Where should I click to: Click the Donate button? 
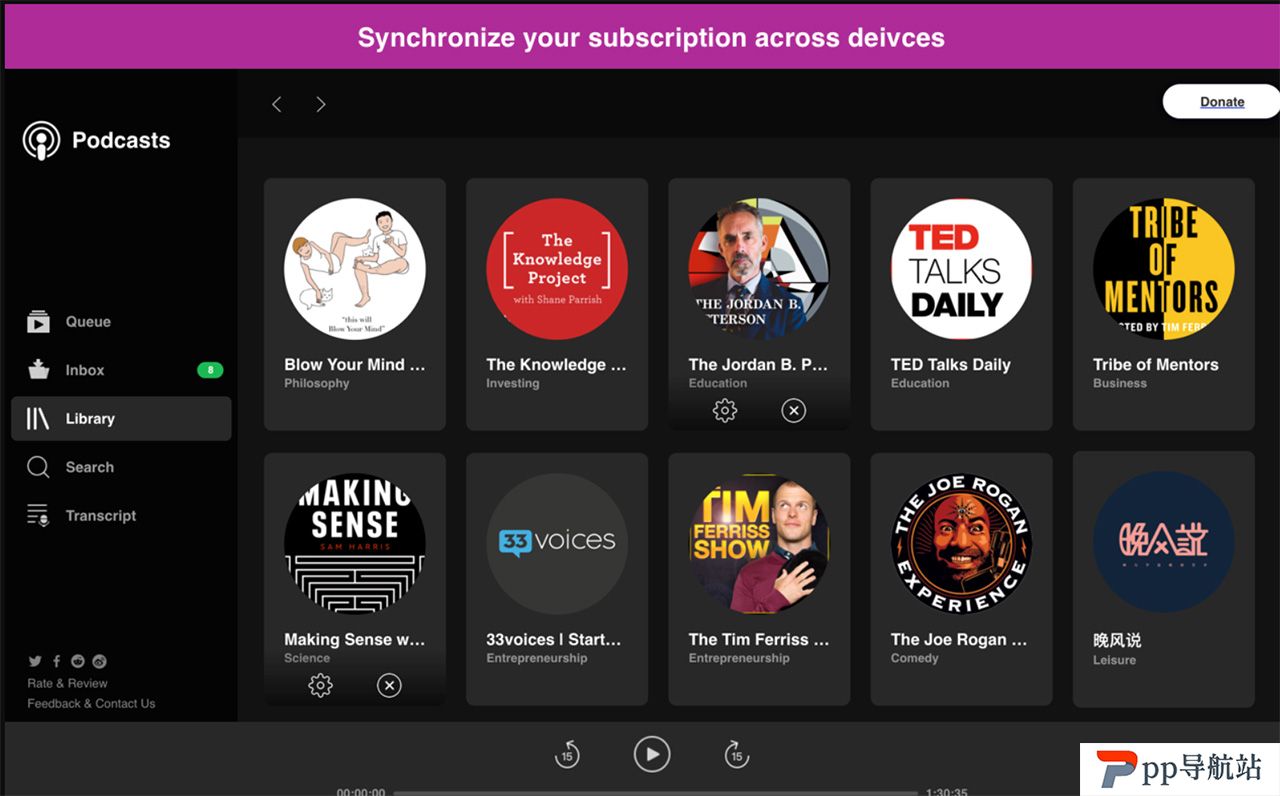(x=1221, y=102)
